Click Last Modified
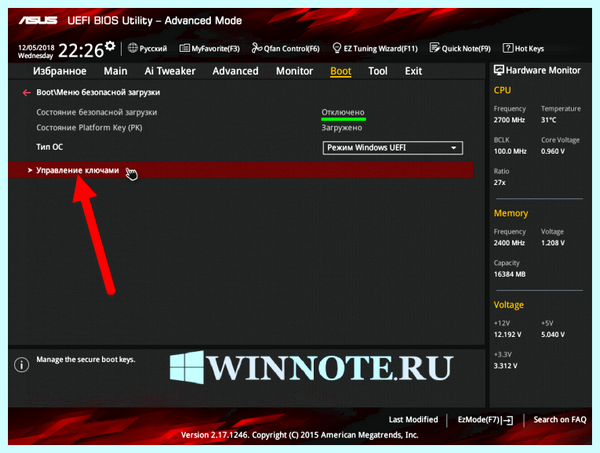The width and height of the screenshot is (600, 453). pos(413,420)
